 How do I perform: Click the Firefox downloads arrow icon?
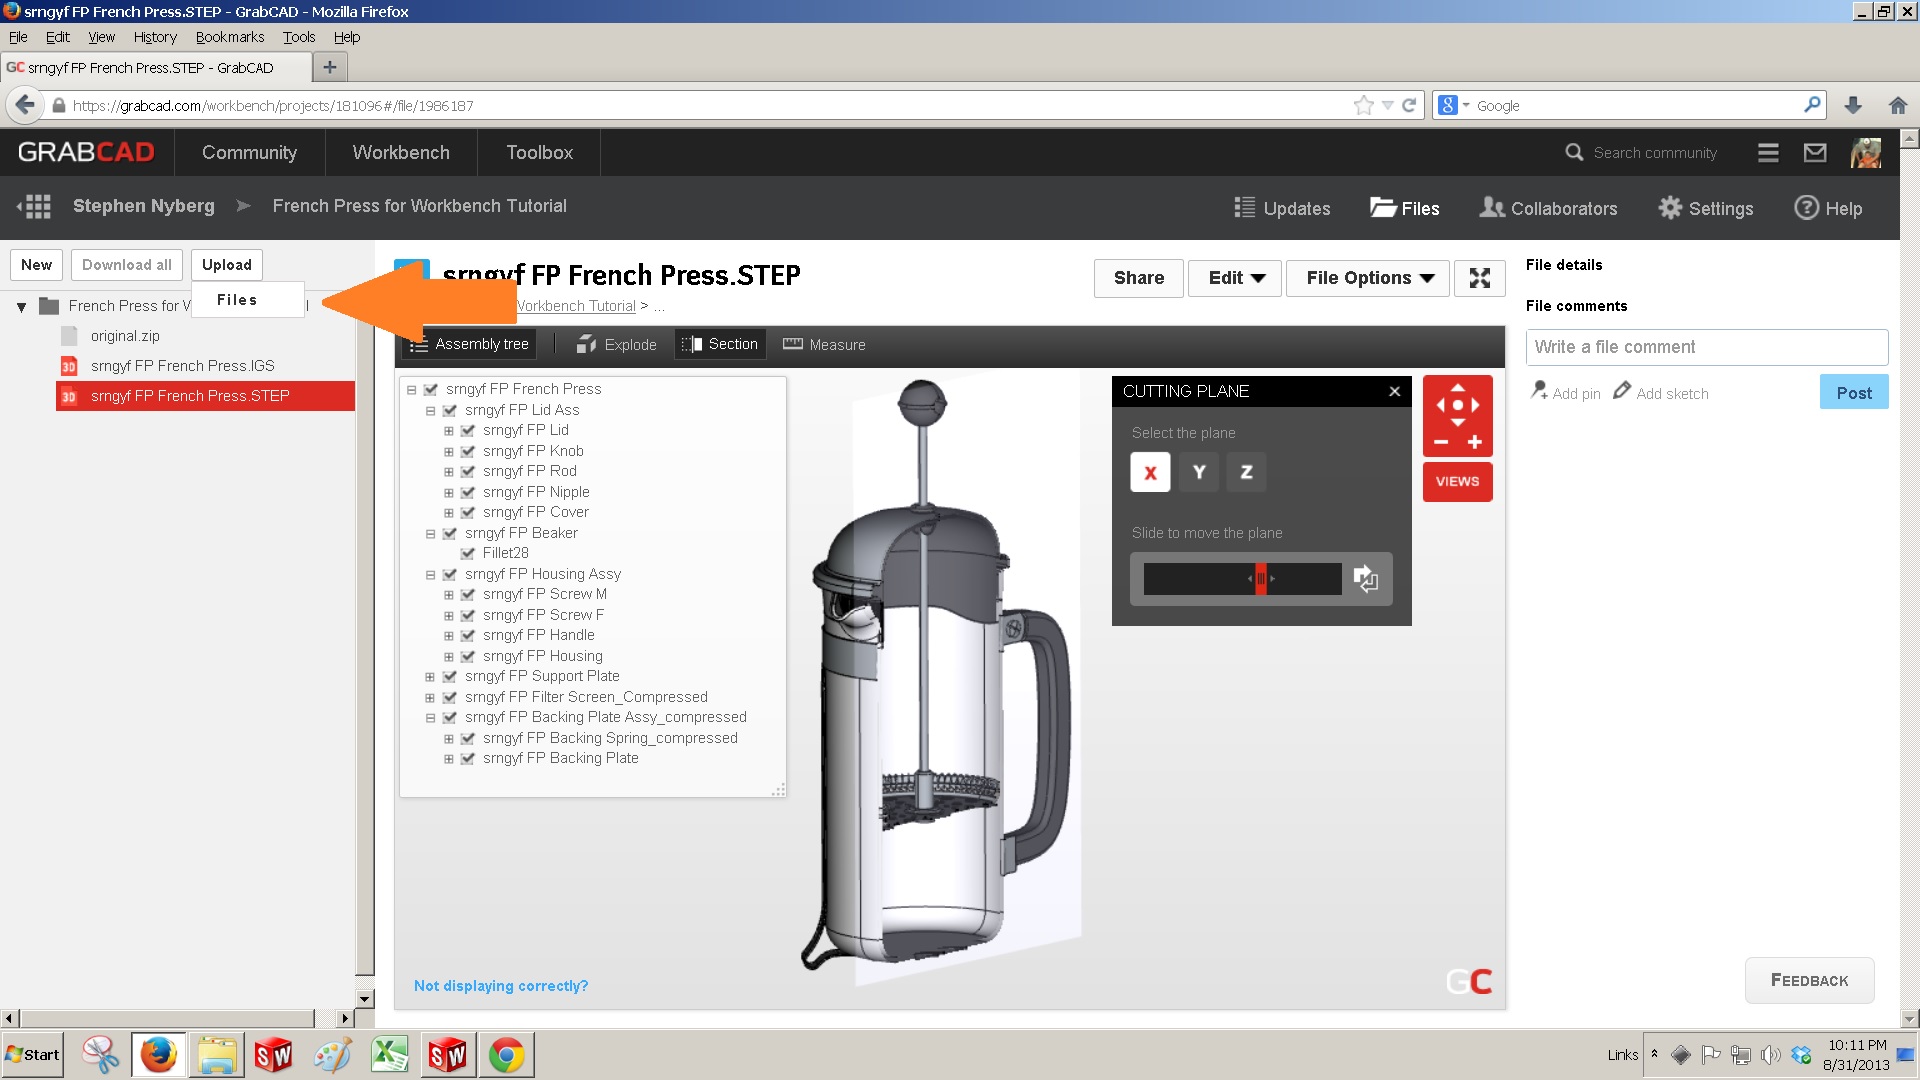(x=1853, y=105)
